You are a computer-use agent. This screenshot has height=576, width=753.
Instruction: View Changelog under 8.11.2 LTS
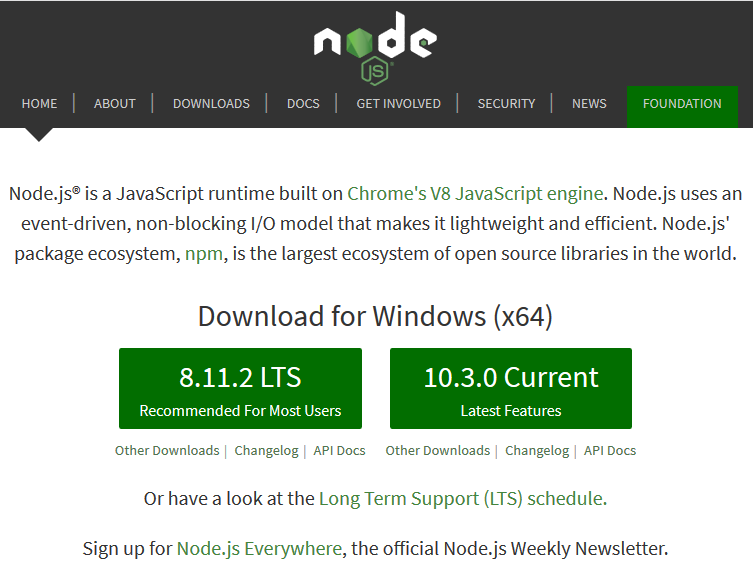tap(267, 451)
